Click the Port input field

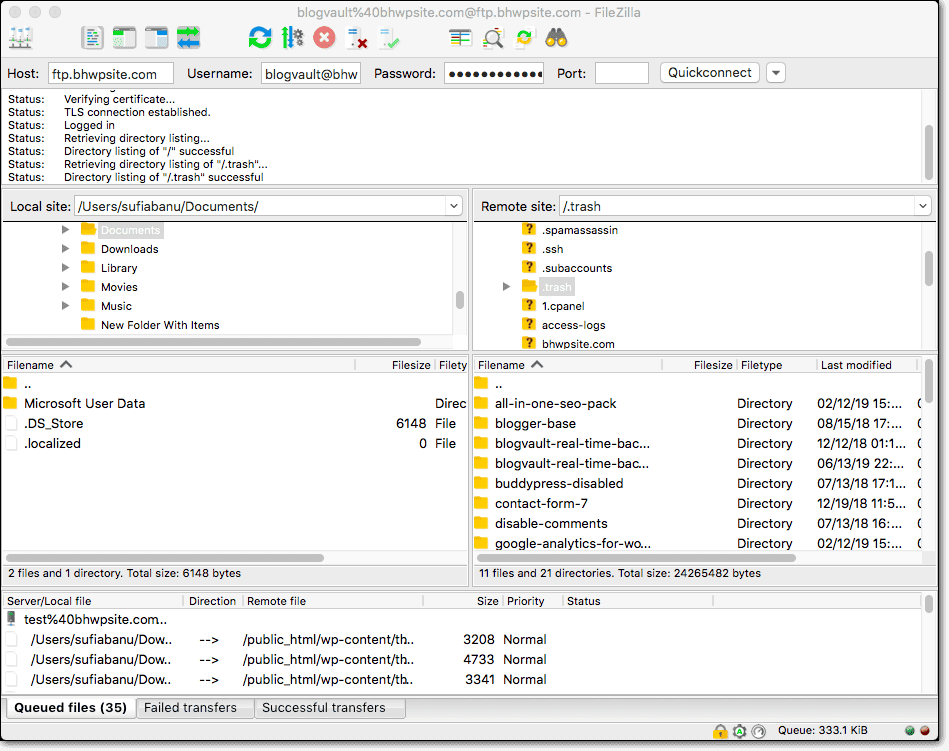622,73
